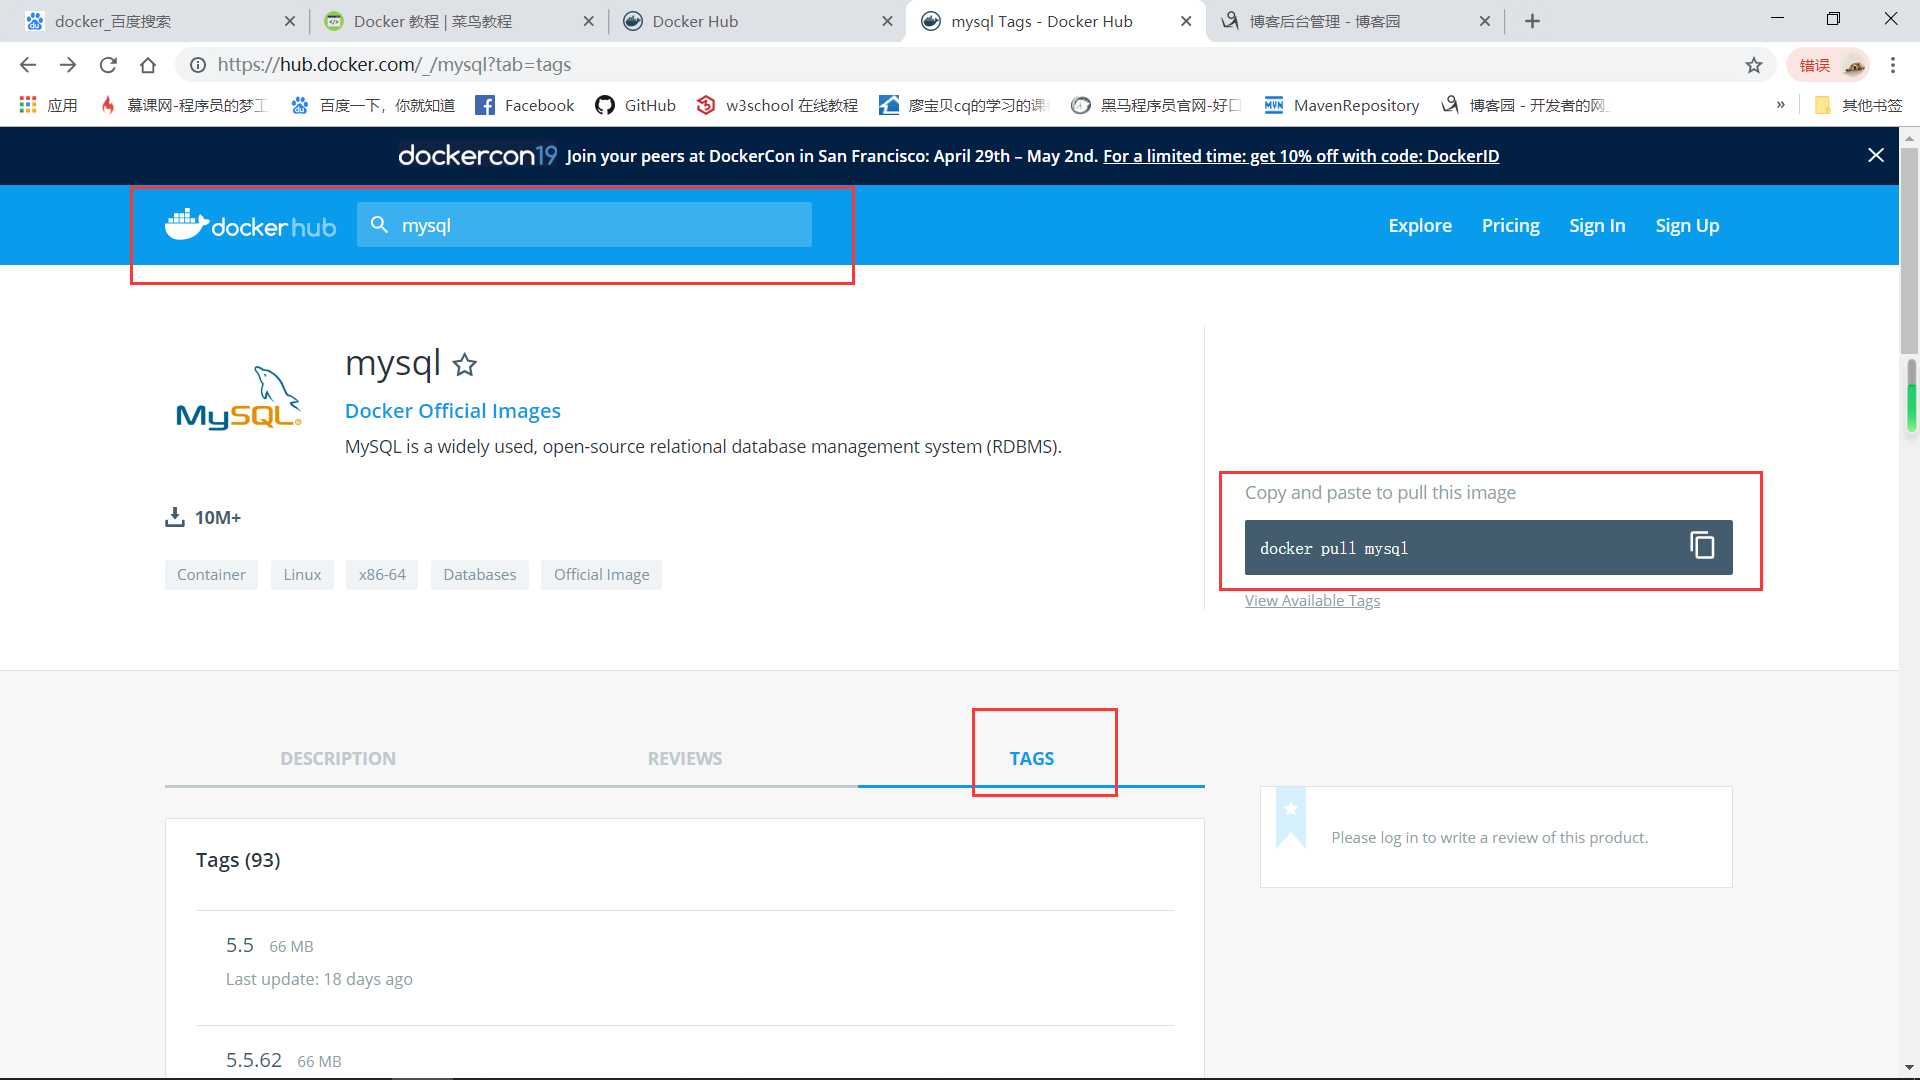Click the 错误 profile error button

[1828, 65]
